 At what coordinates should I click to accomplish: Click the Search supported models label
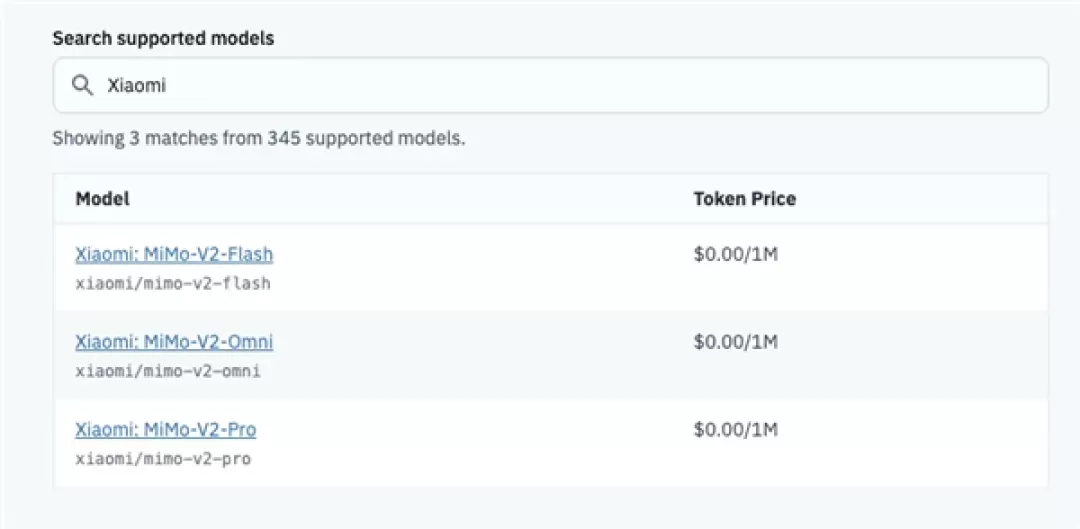163,39
